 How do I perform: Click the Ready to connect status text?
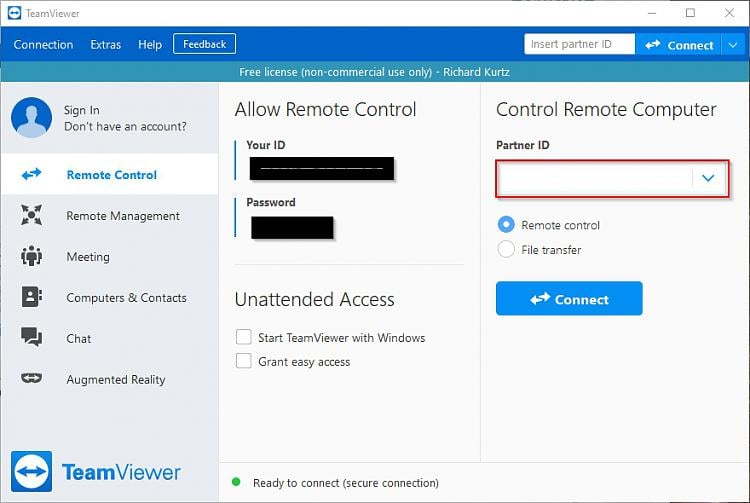pyautogui.click(x=346, y=483)
